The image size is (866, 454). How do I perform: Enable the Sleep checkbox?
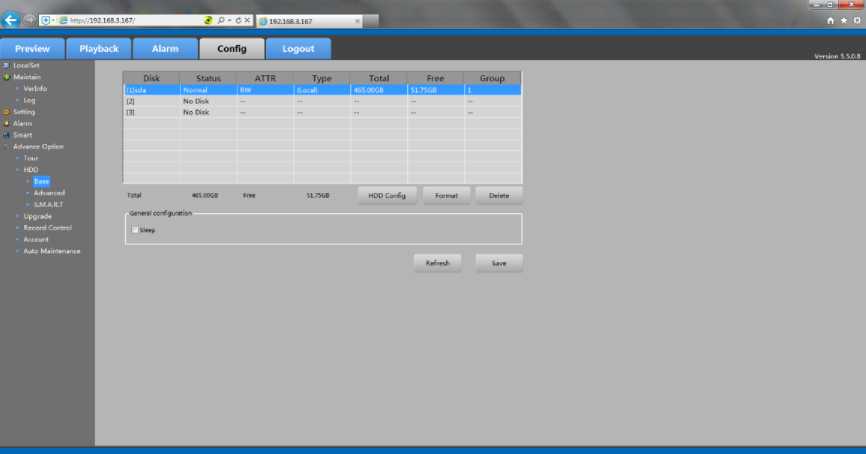pyautogui.click(x=135, y=230)
